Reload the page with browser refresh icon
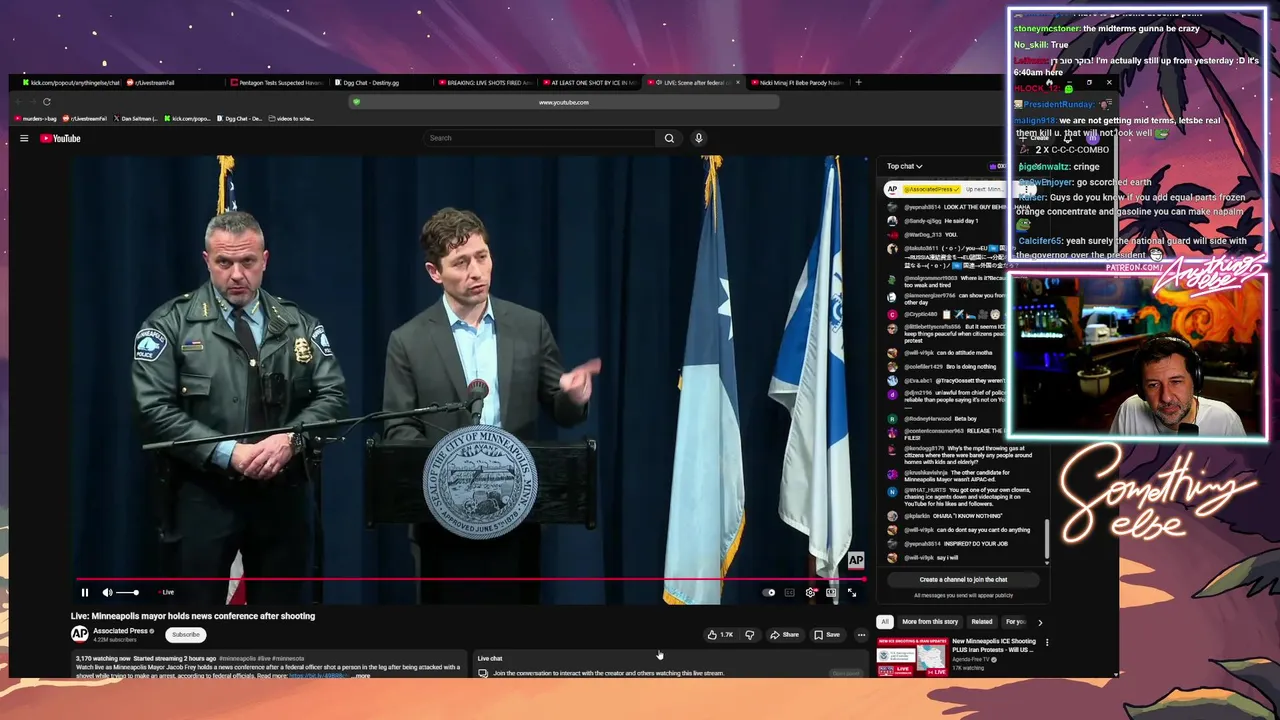The height and width of the screenshot is (720, 1280). coord(46,101)
